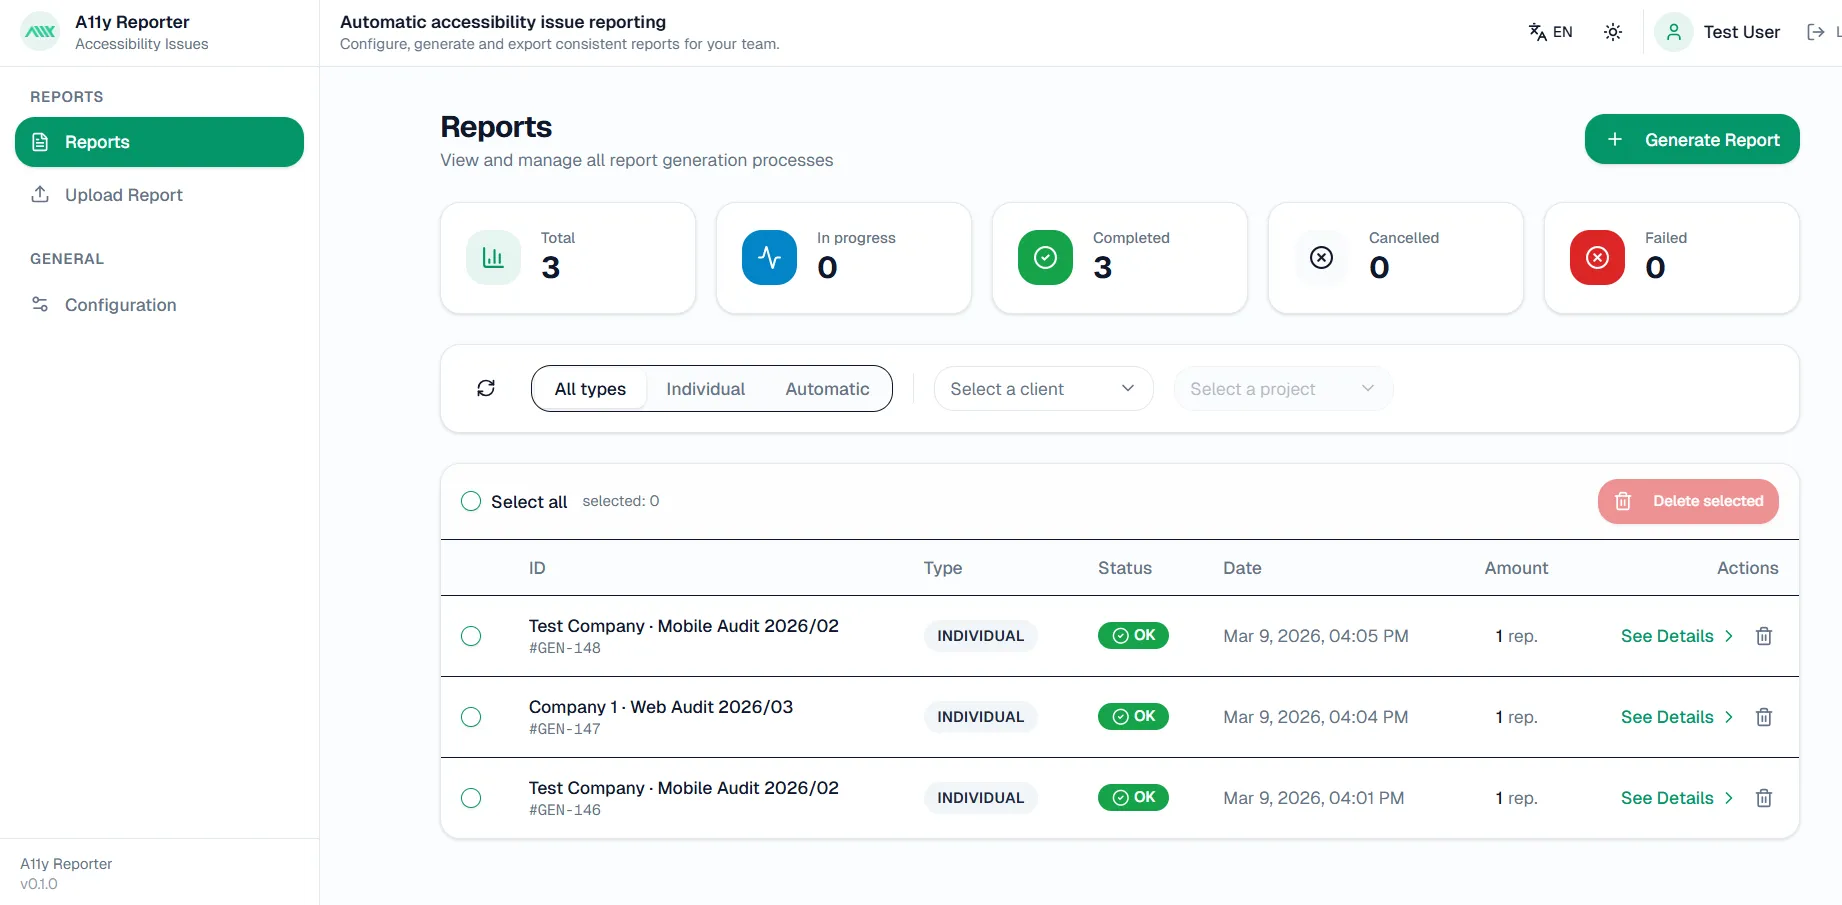1842x905 pixels.
Task: Open Upload Report in the sidebar
Action: pos(123,195)
